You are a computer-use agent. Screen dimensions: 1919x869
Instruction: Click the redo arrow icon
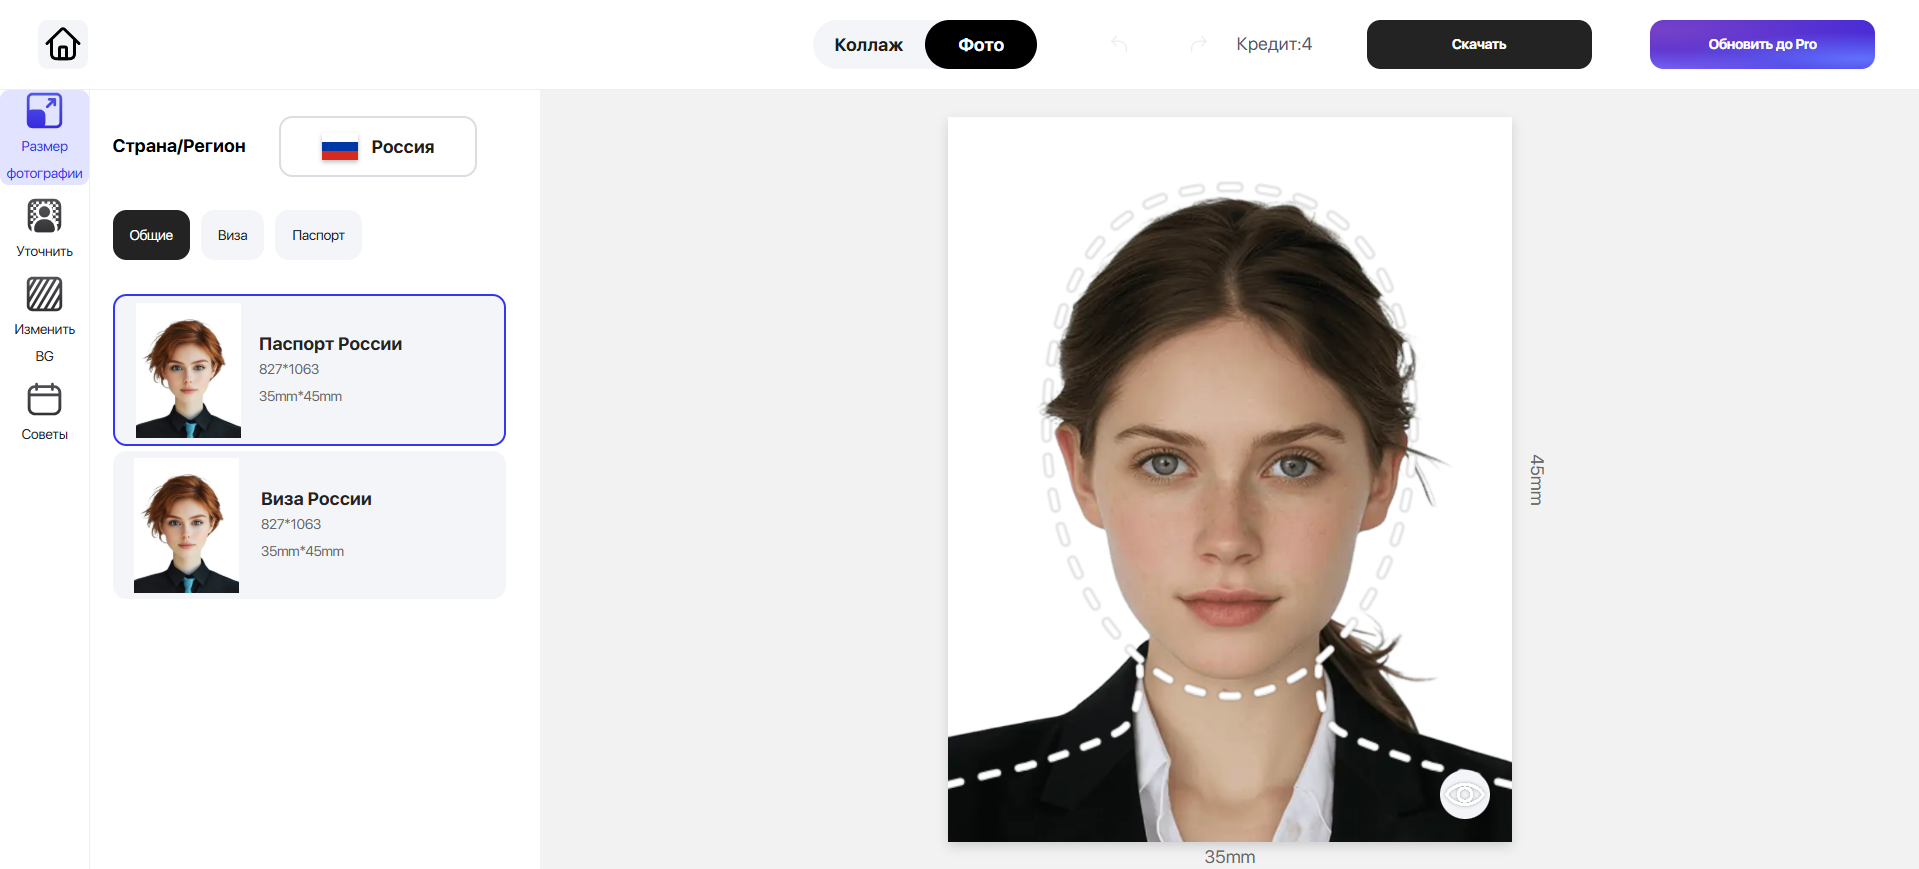tap(1198, 44)
